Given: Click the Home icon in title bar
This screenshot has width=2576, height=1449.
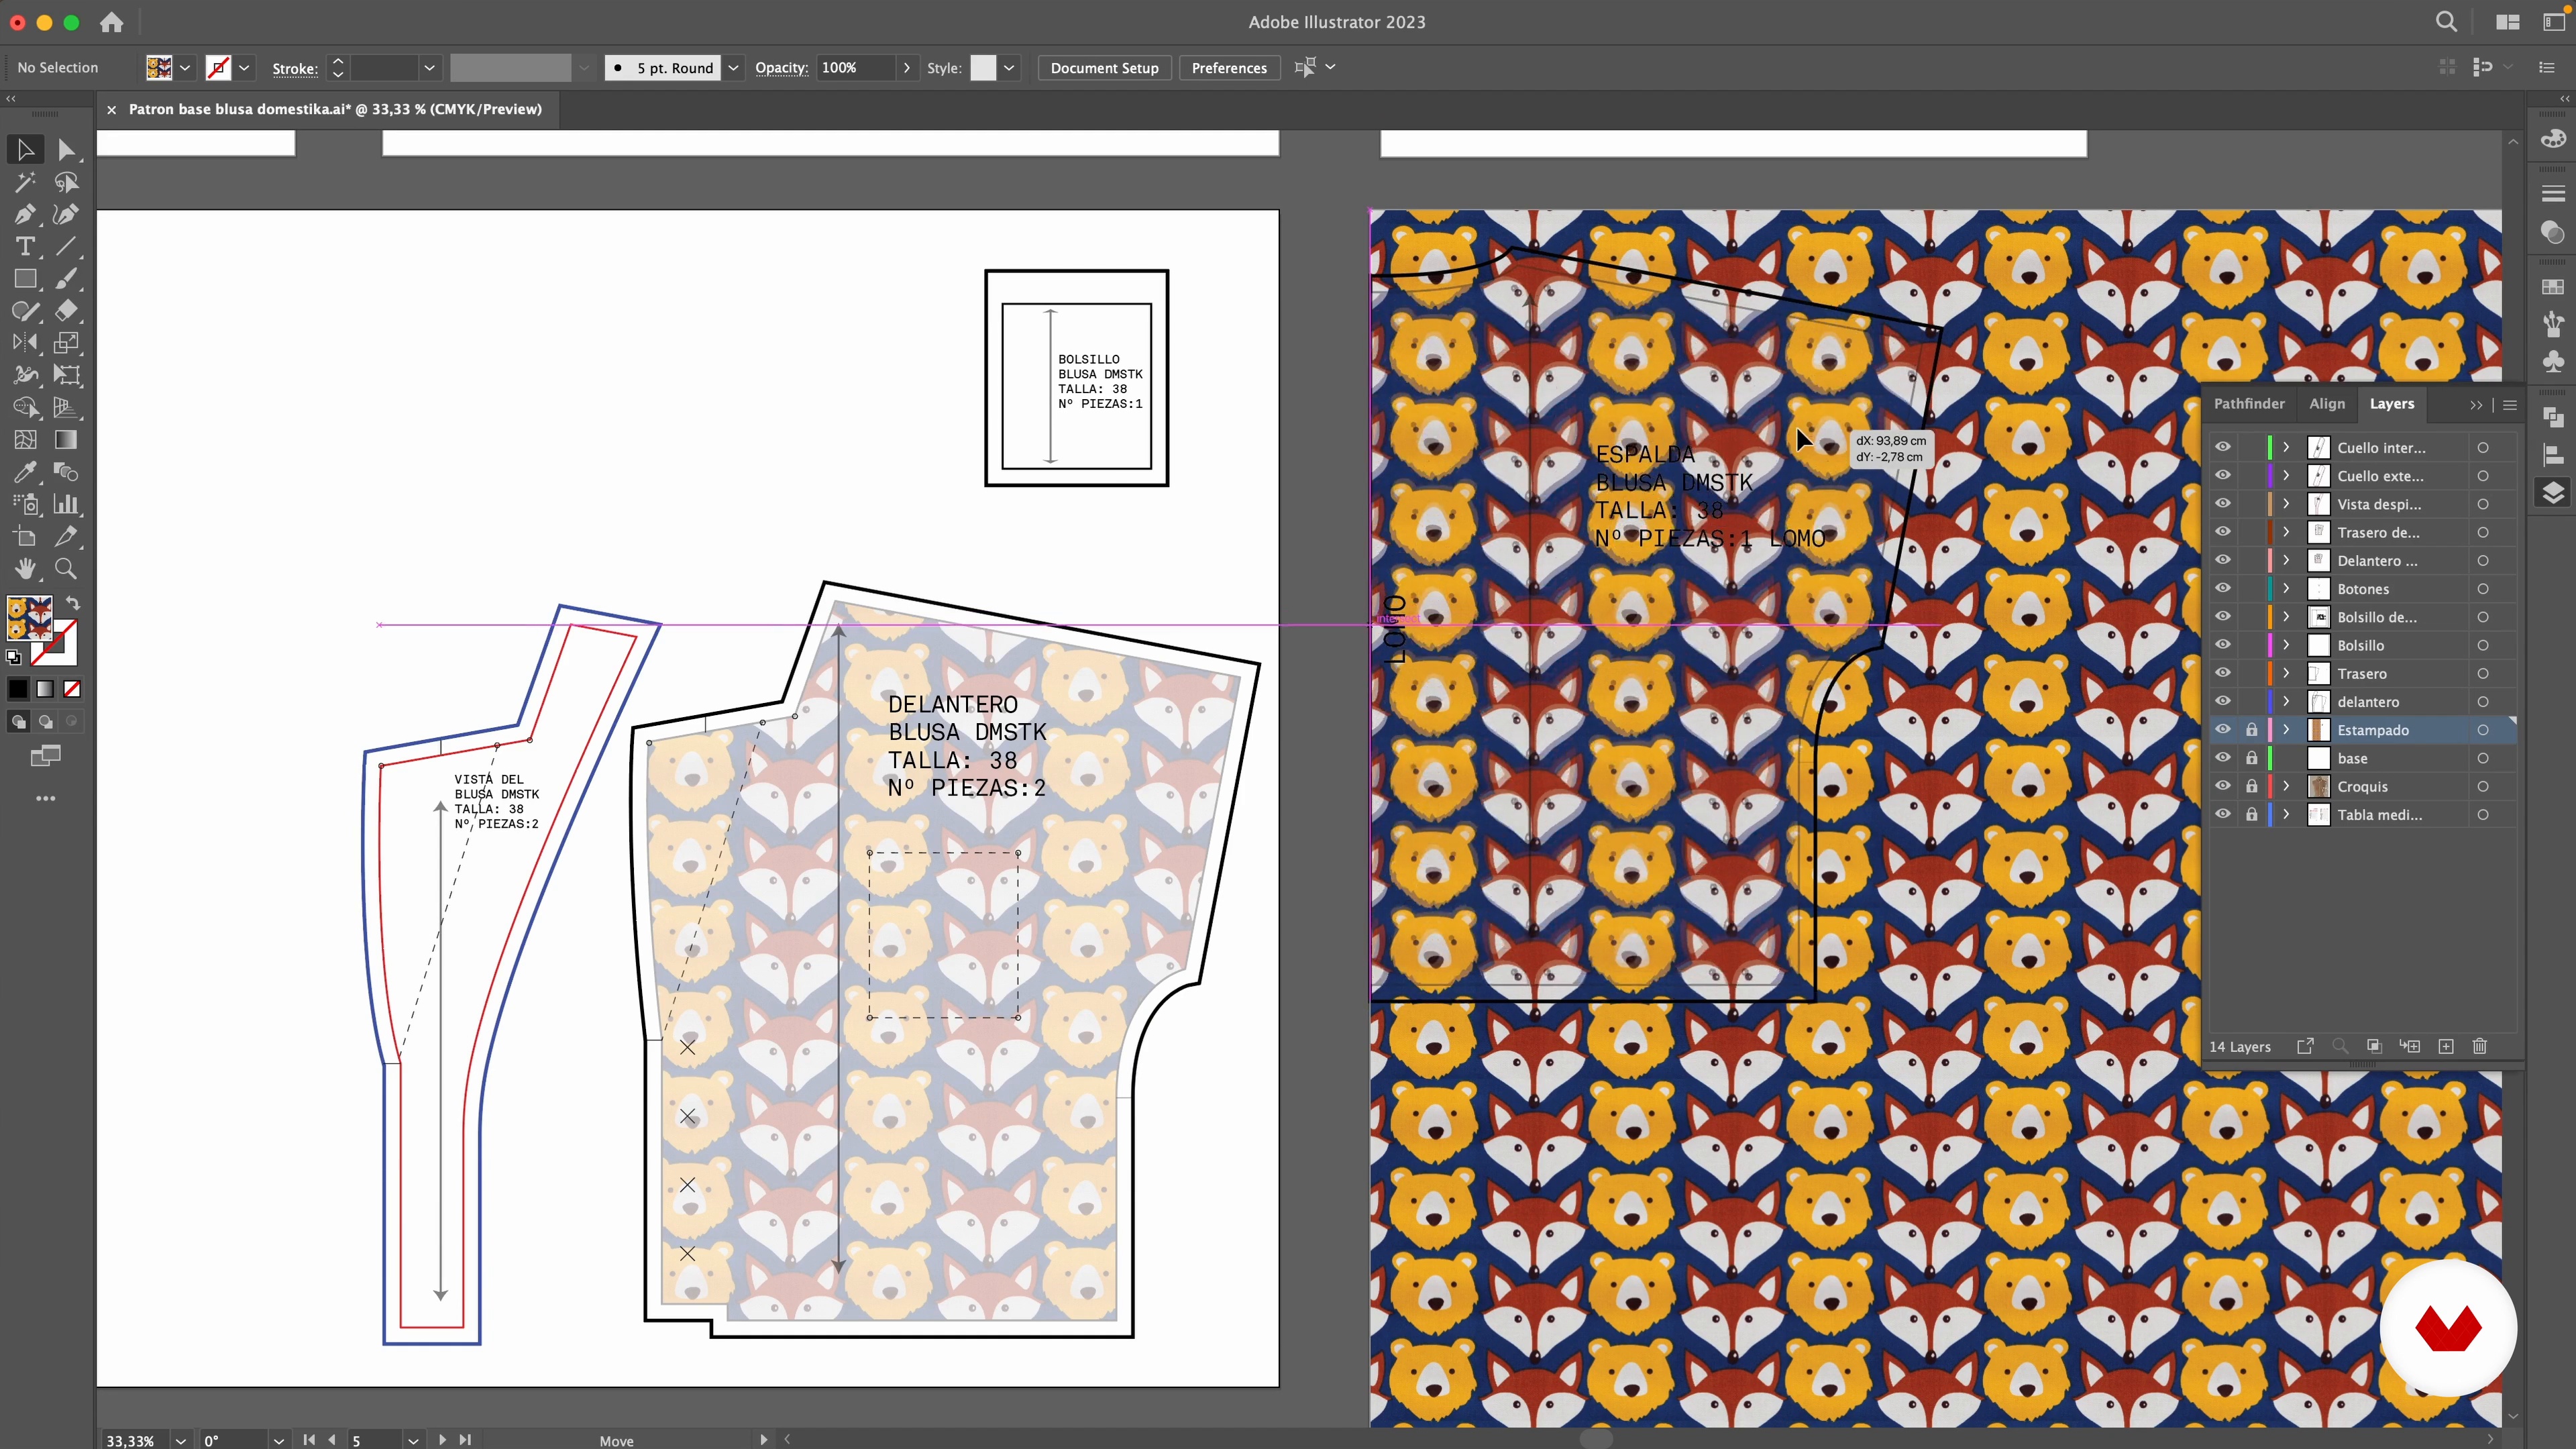Looking at the screenshot, I should (x=112, y=22).
